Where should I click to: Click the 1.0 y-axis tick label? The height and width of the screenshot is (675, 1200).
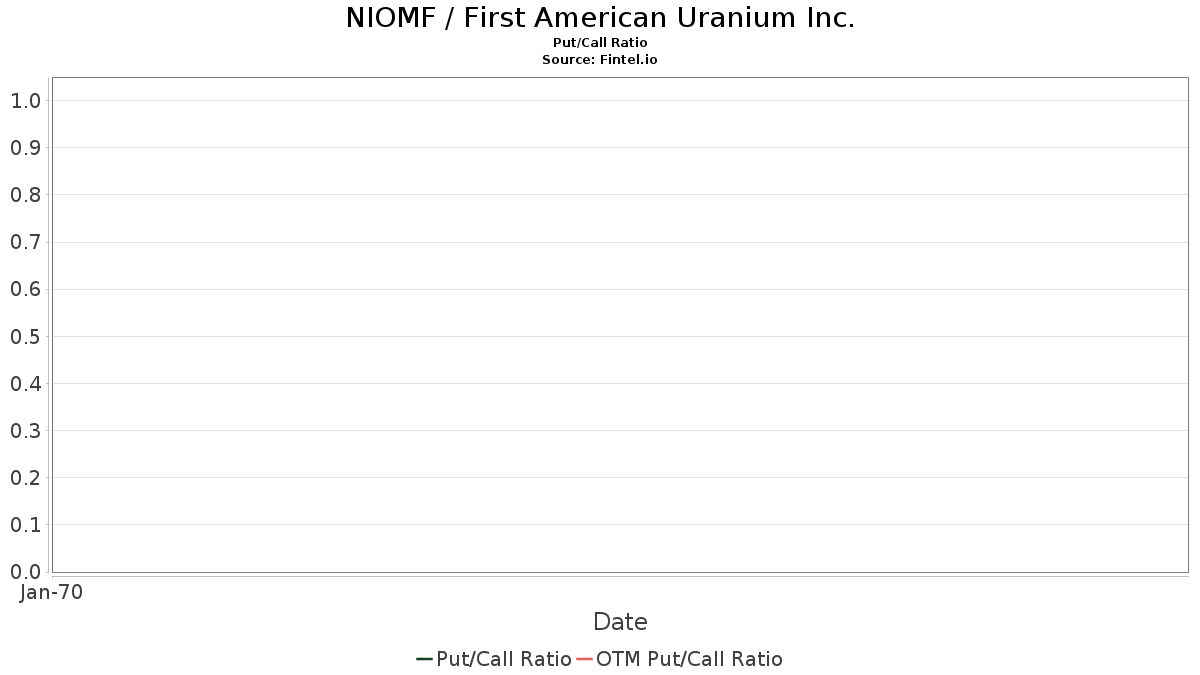[25, 101]
